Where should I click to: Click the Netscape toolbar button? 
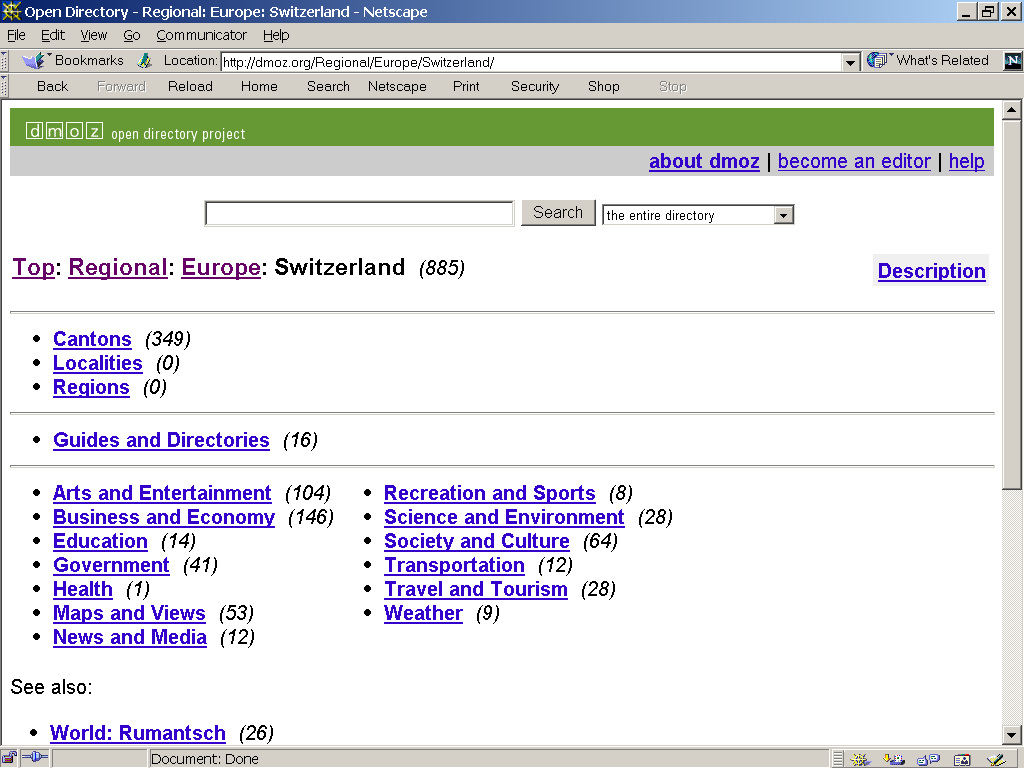click(397, 86)
